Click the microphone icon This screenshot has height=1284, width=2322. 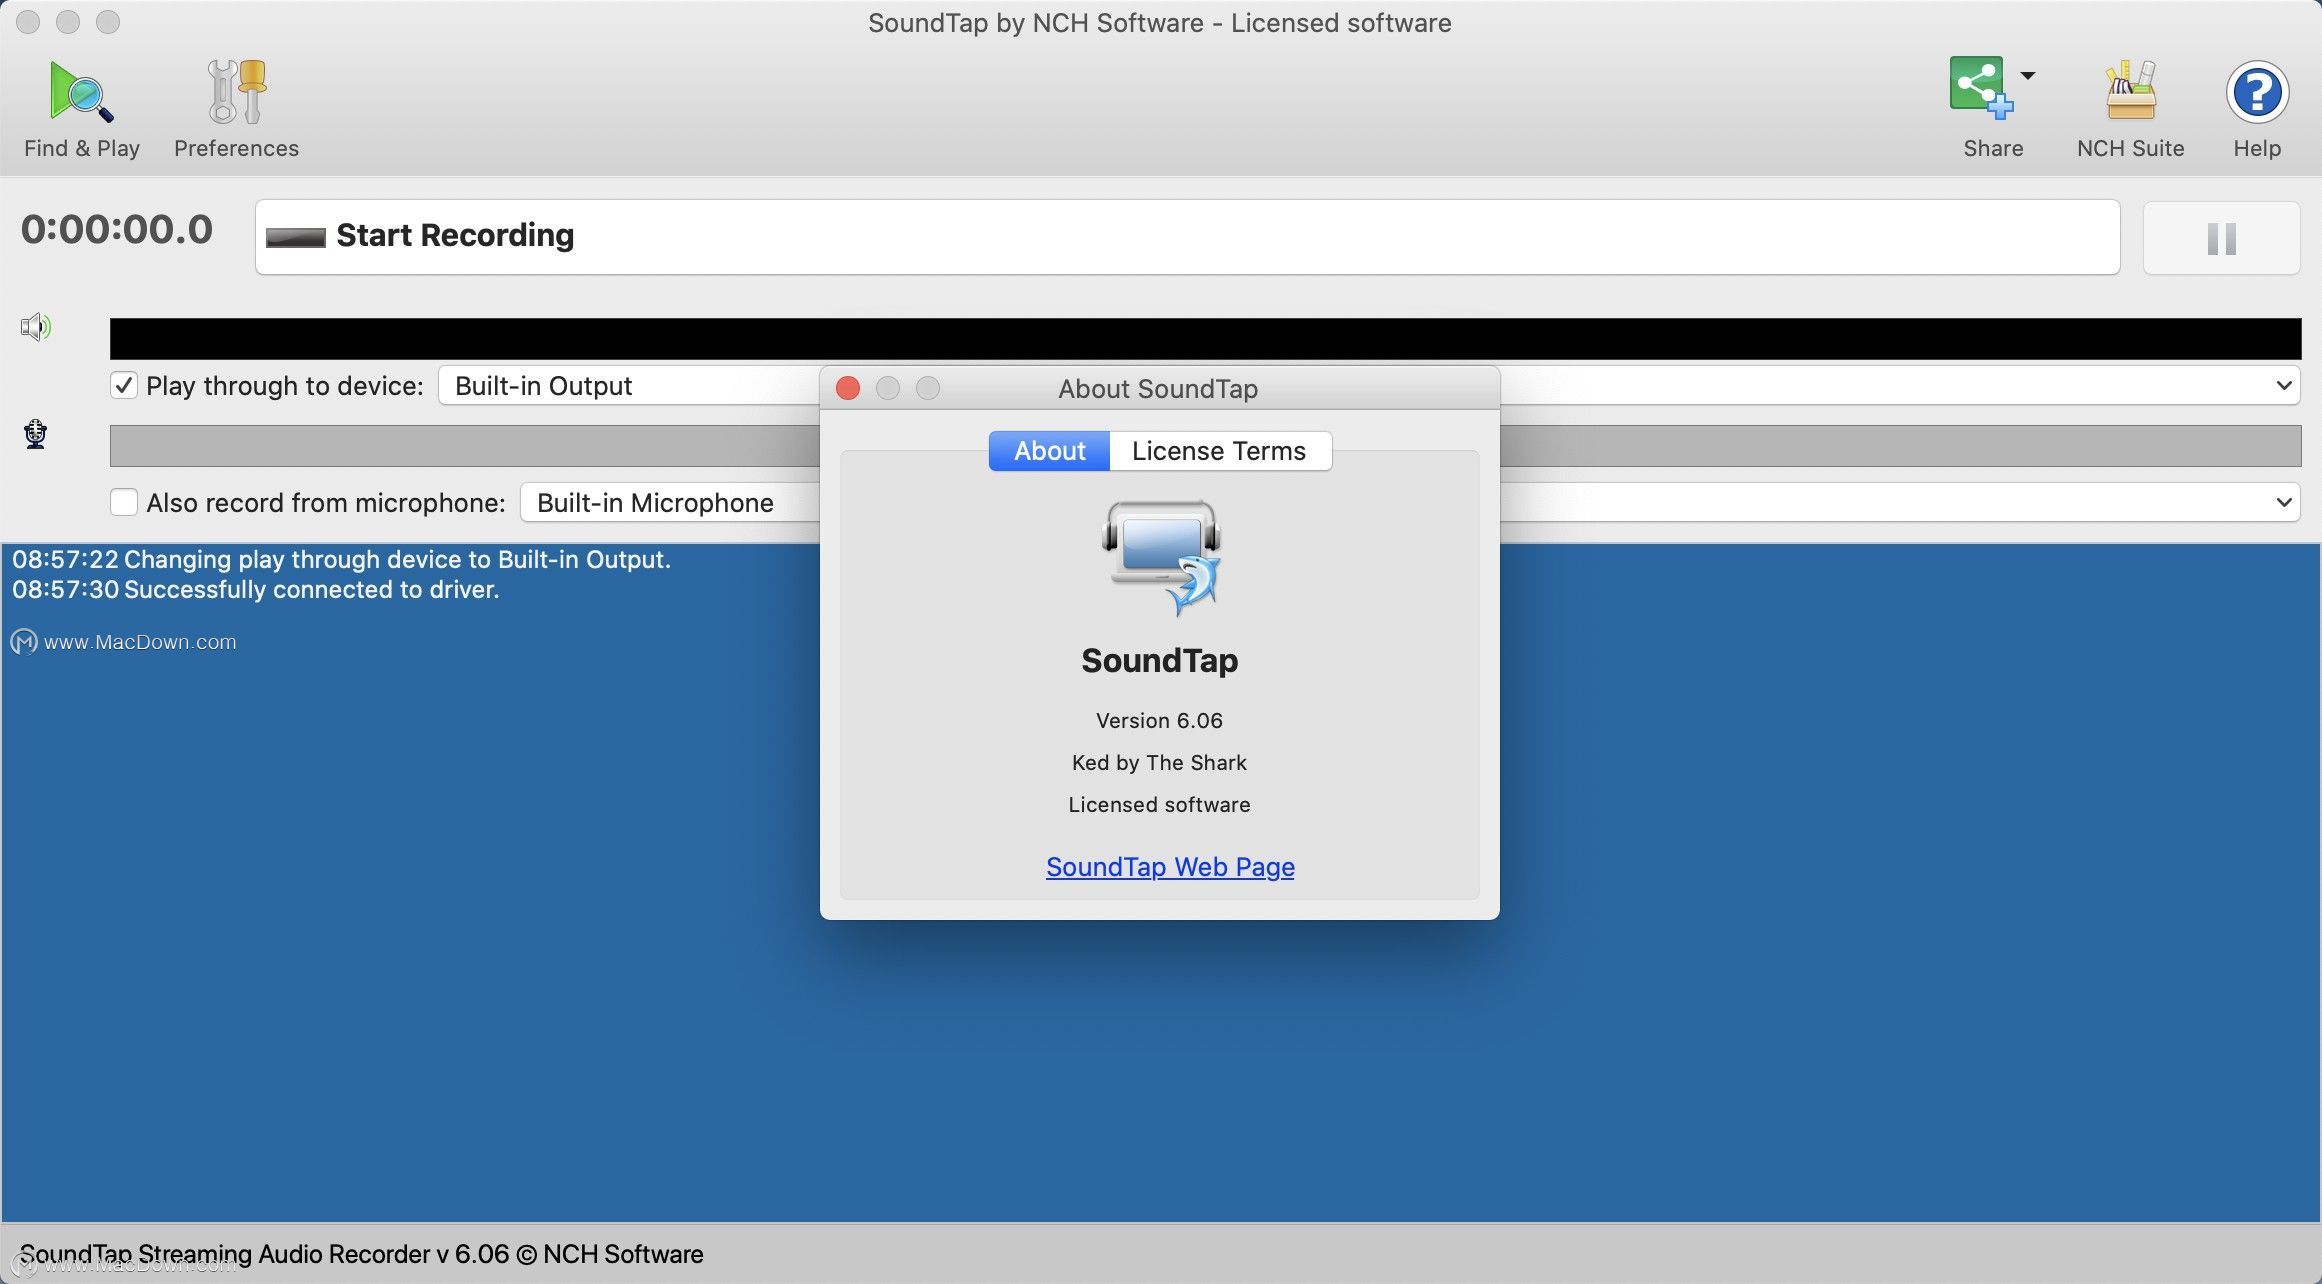pyautogui.click(x=36, y=434)
